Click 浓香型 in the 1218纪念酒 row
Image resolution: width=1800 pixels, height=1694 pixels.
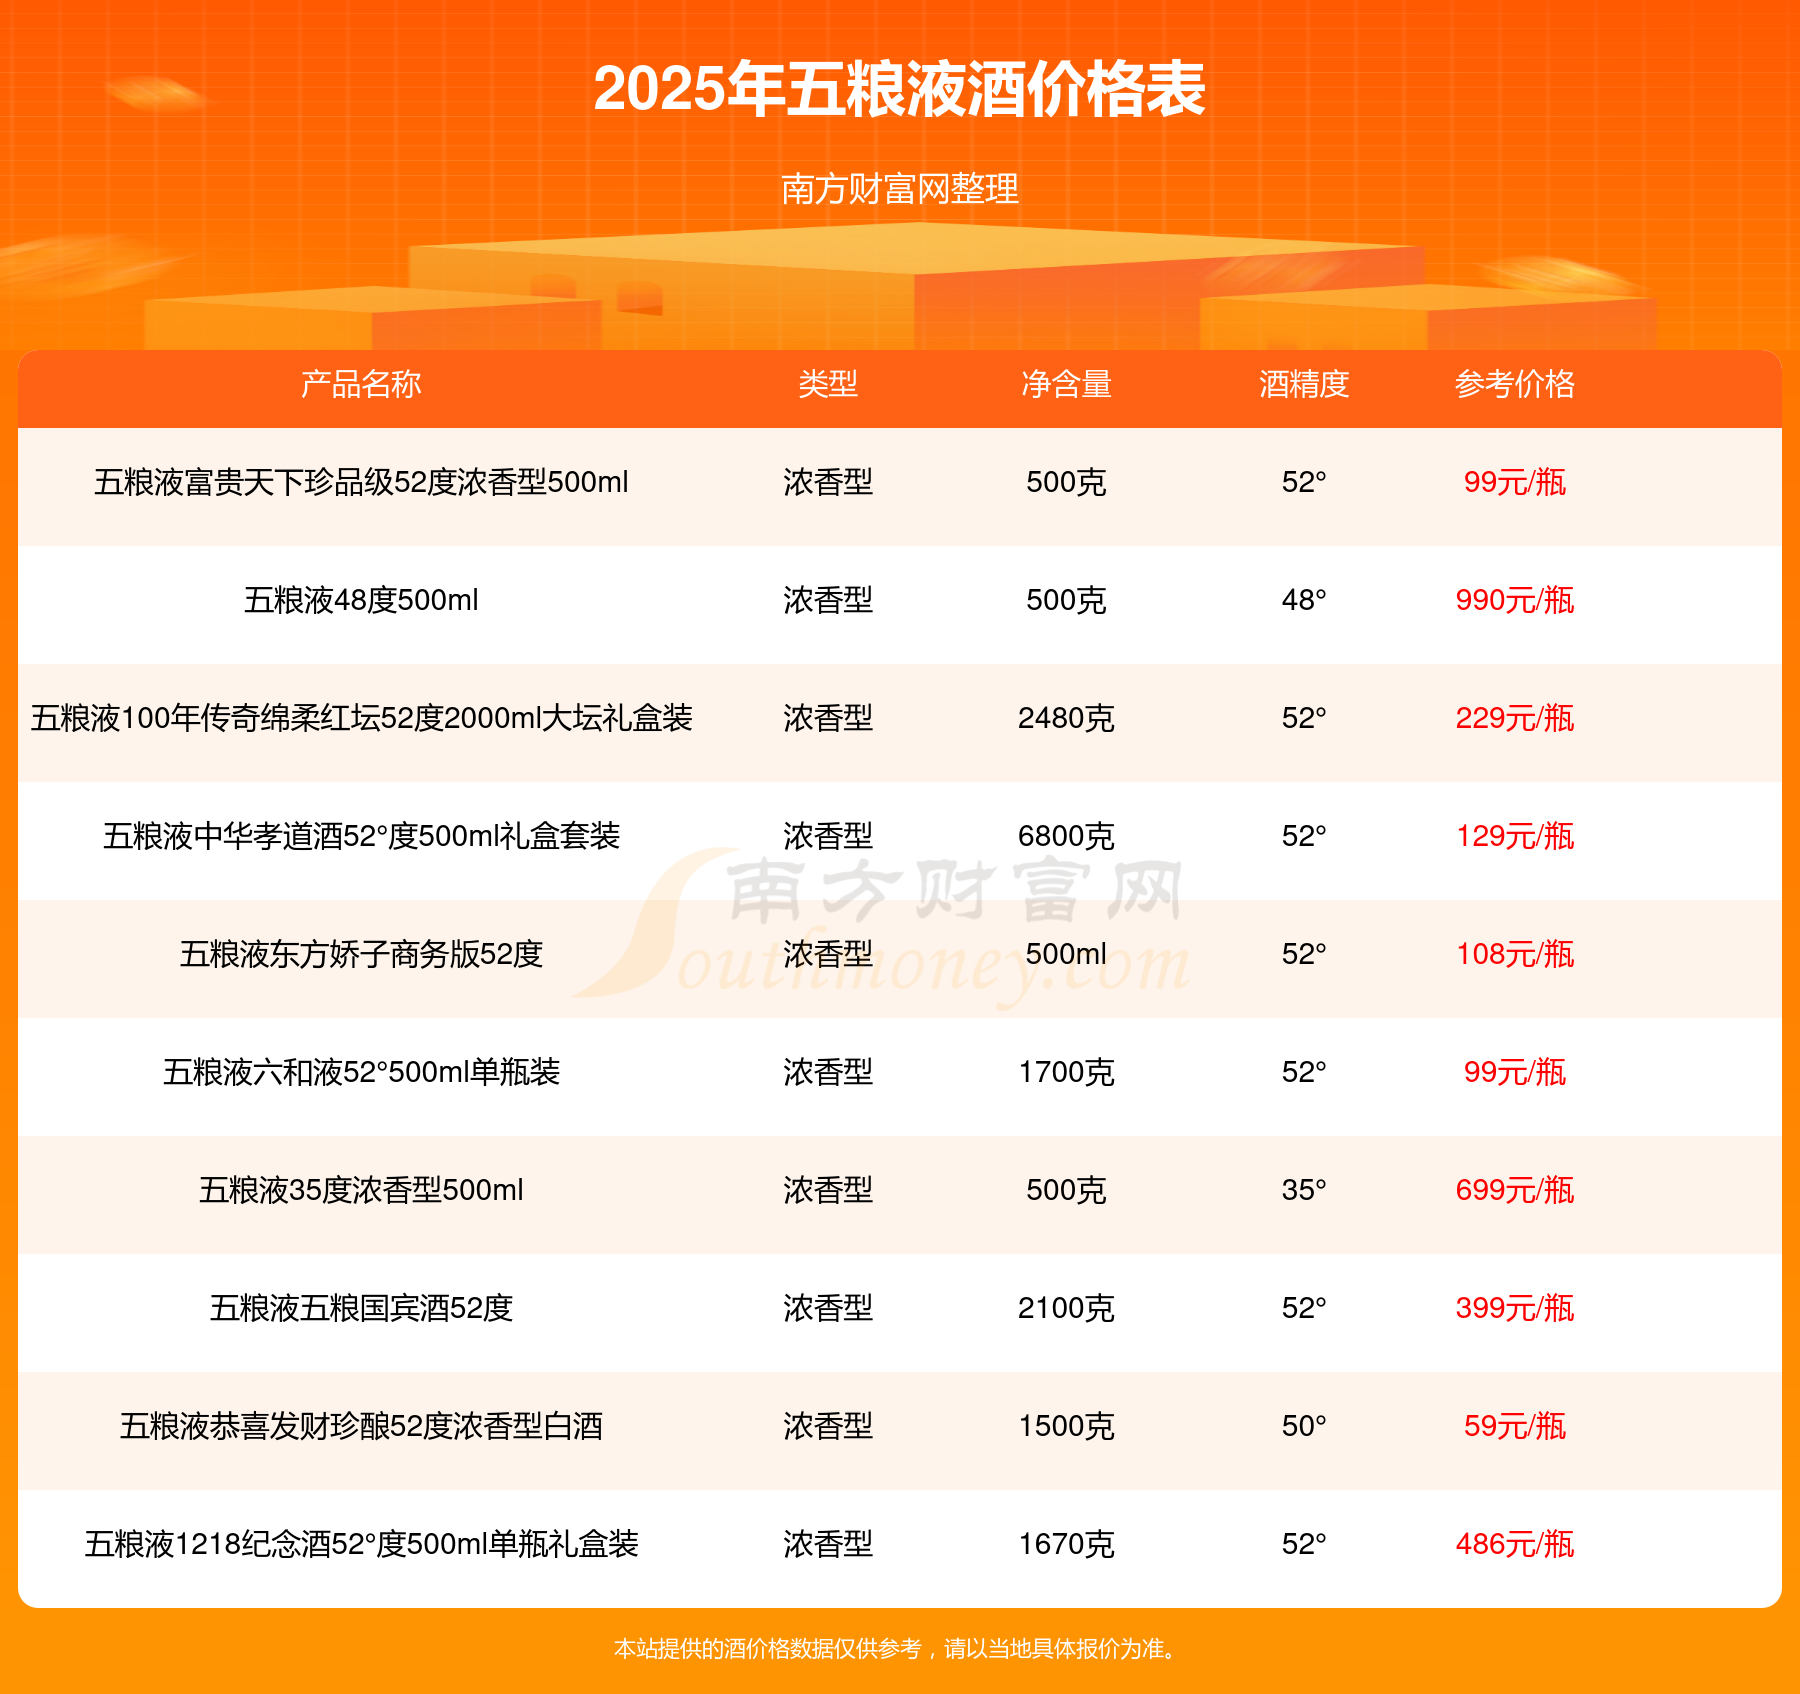tap(828, 1545)
